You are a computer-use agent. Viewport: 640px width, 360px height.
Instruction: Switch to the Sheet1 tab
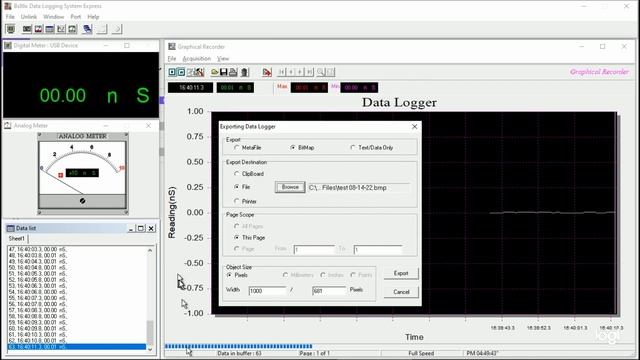point(17,238)
